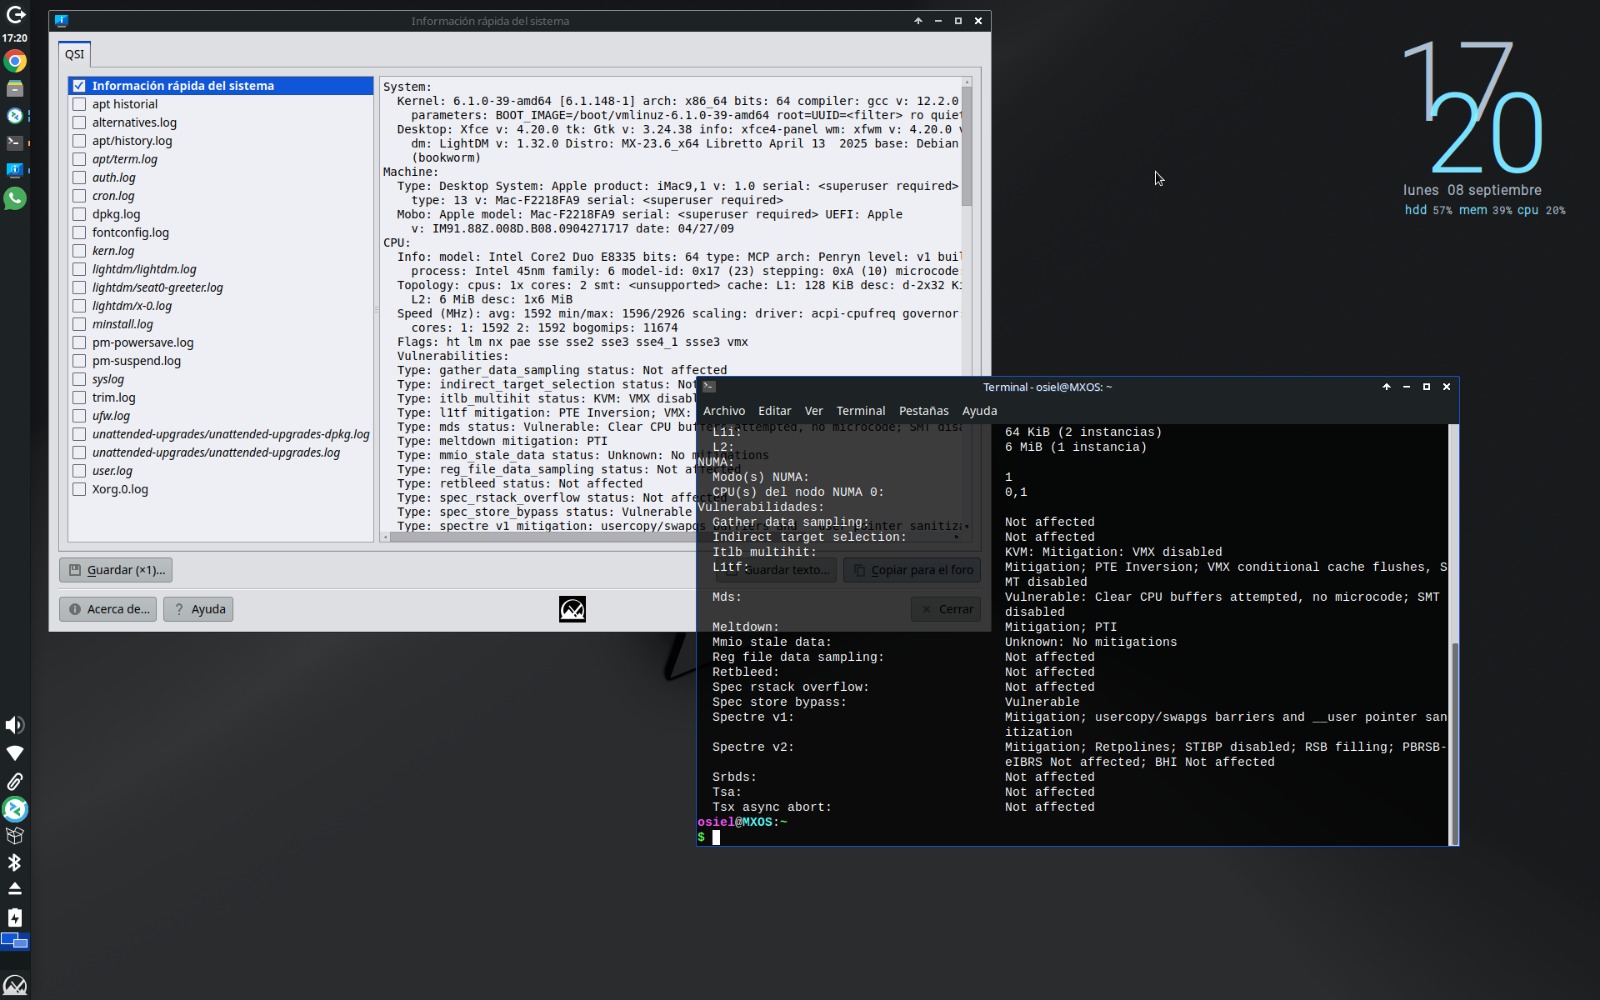
Task: Click Copiar para el foro button
Action: pos(912,570)
